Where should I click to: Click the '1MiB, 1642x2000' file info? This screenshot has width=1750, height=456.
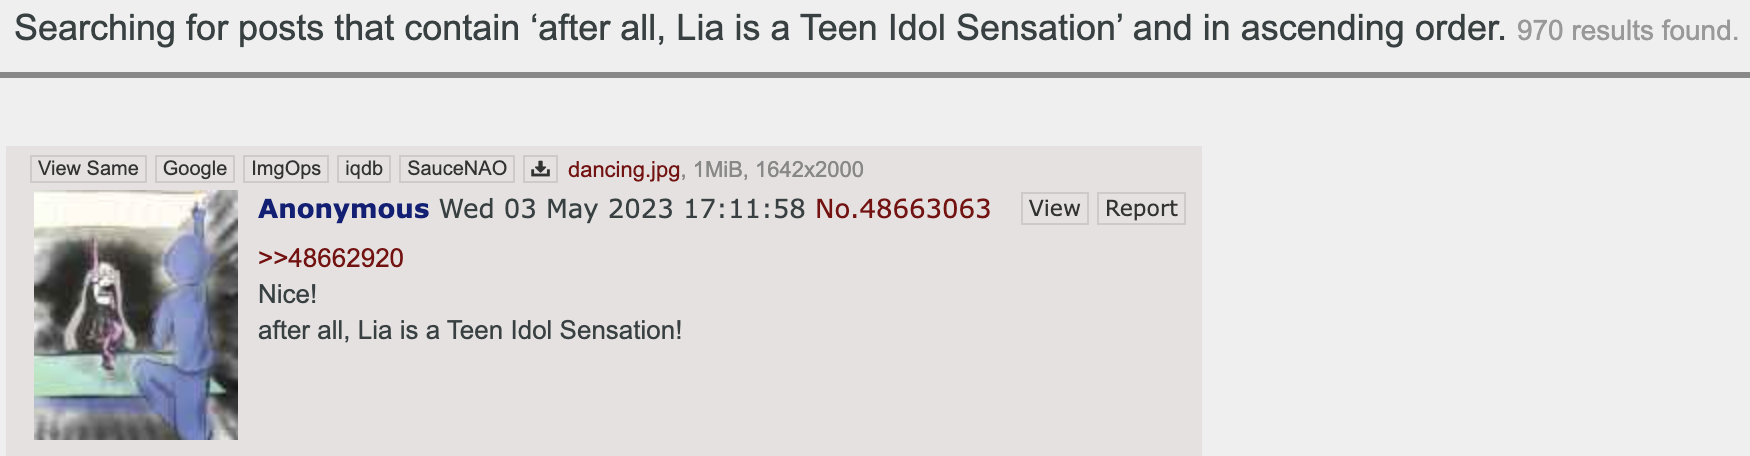click(x=778, y=170)
